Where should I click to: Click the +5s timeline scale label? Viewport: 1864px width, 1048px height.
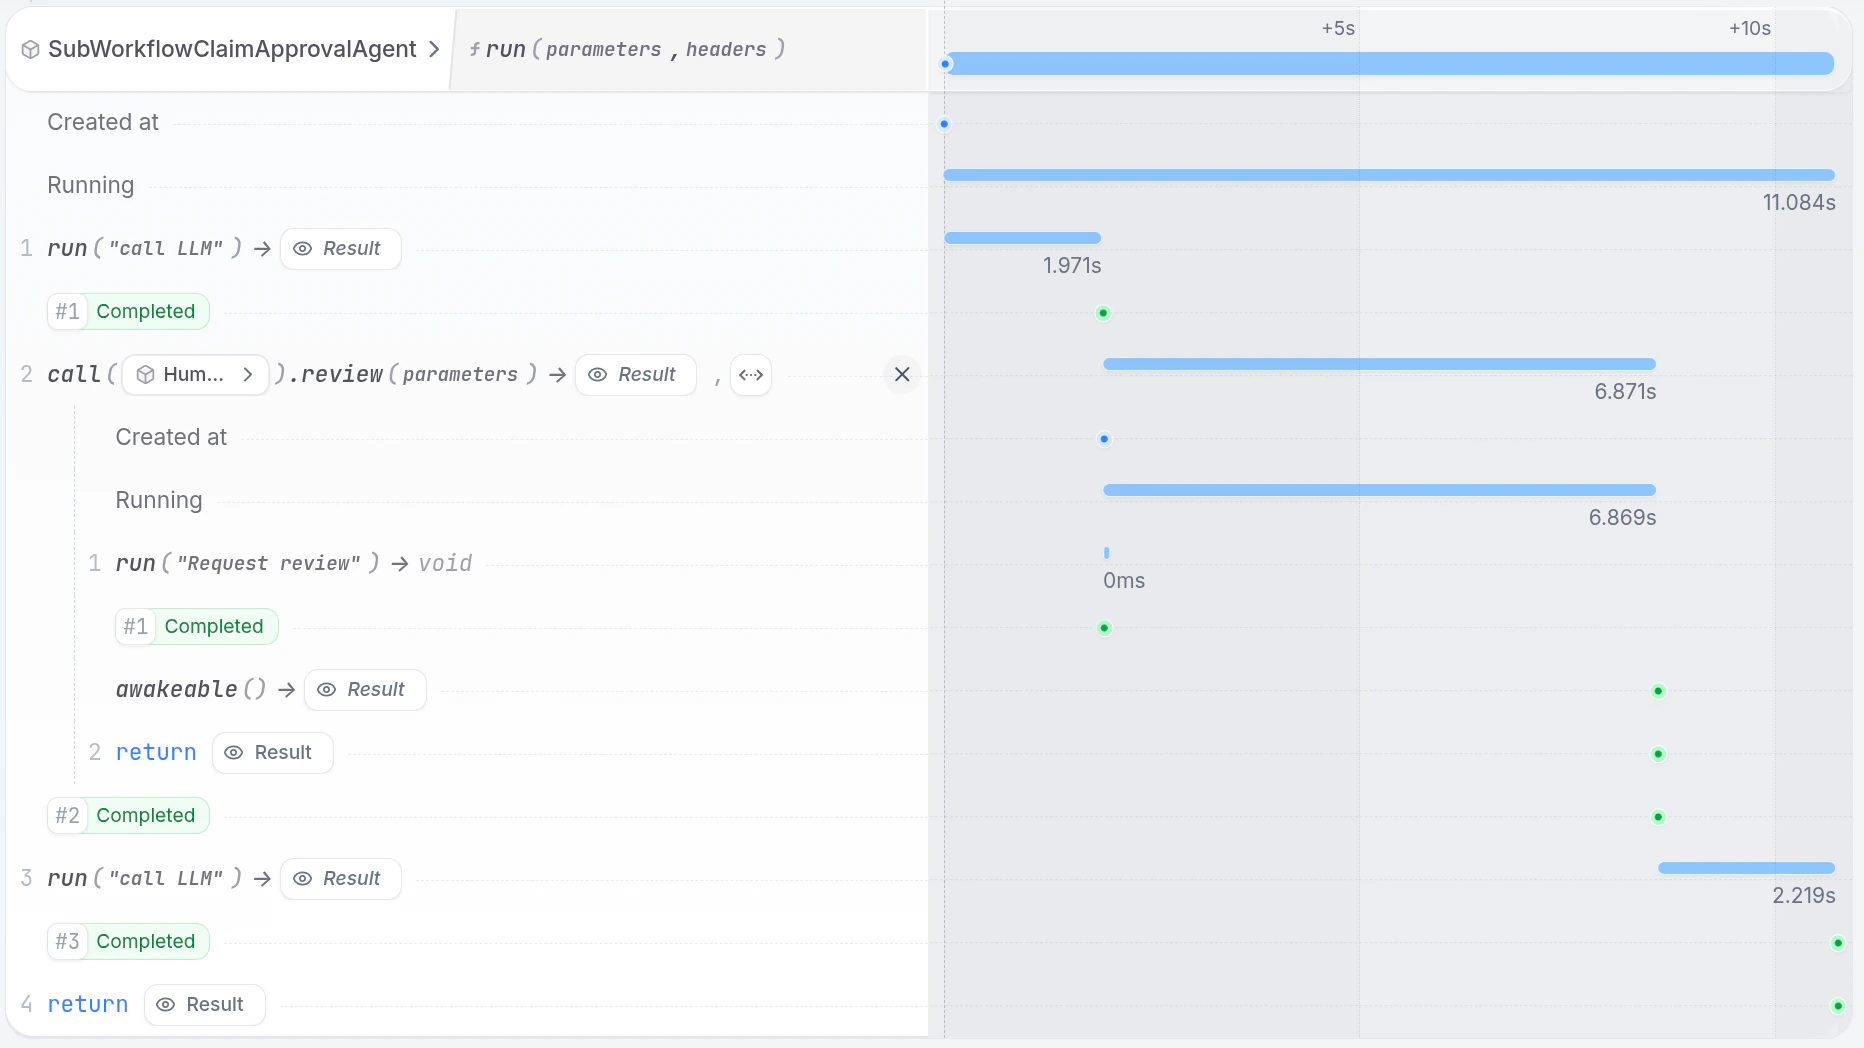click(x=1338, y=28)
